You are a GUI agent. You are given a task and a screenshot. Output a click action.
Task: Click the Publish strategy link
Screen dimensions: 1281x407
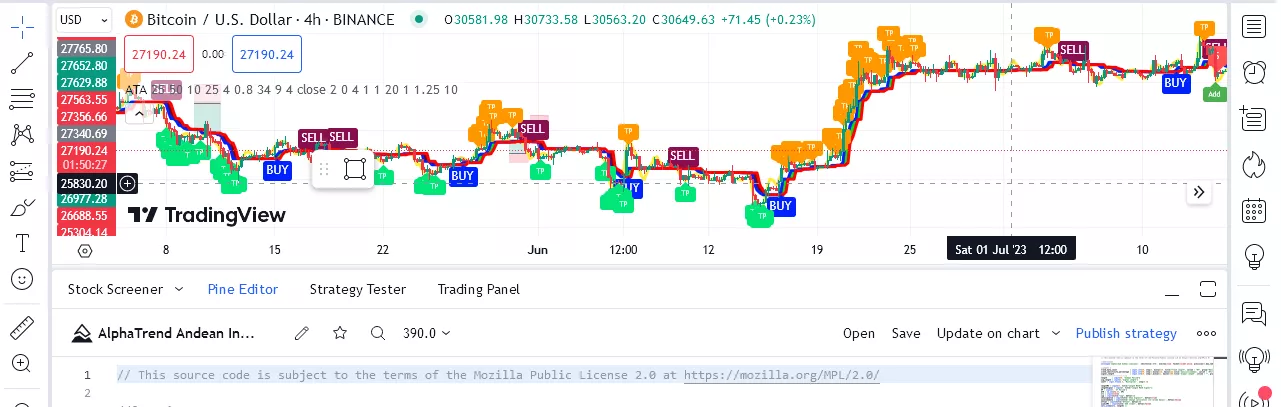[x=1126, y=333]
